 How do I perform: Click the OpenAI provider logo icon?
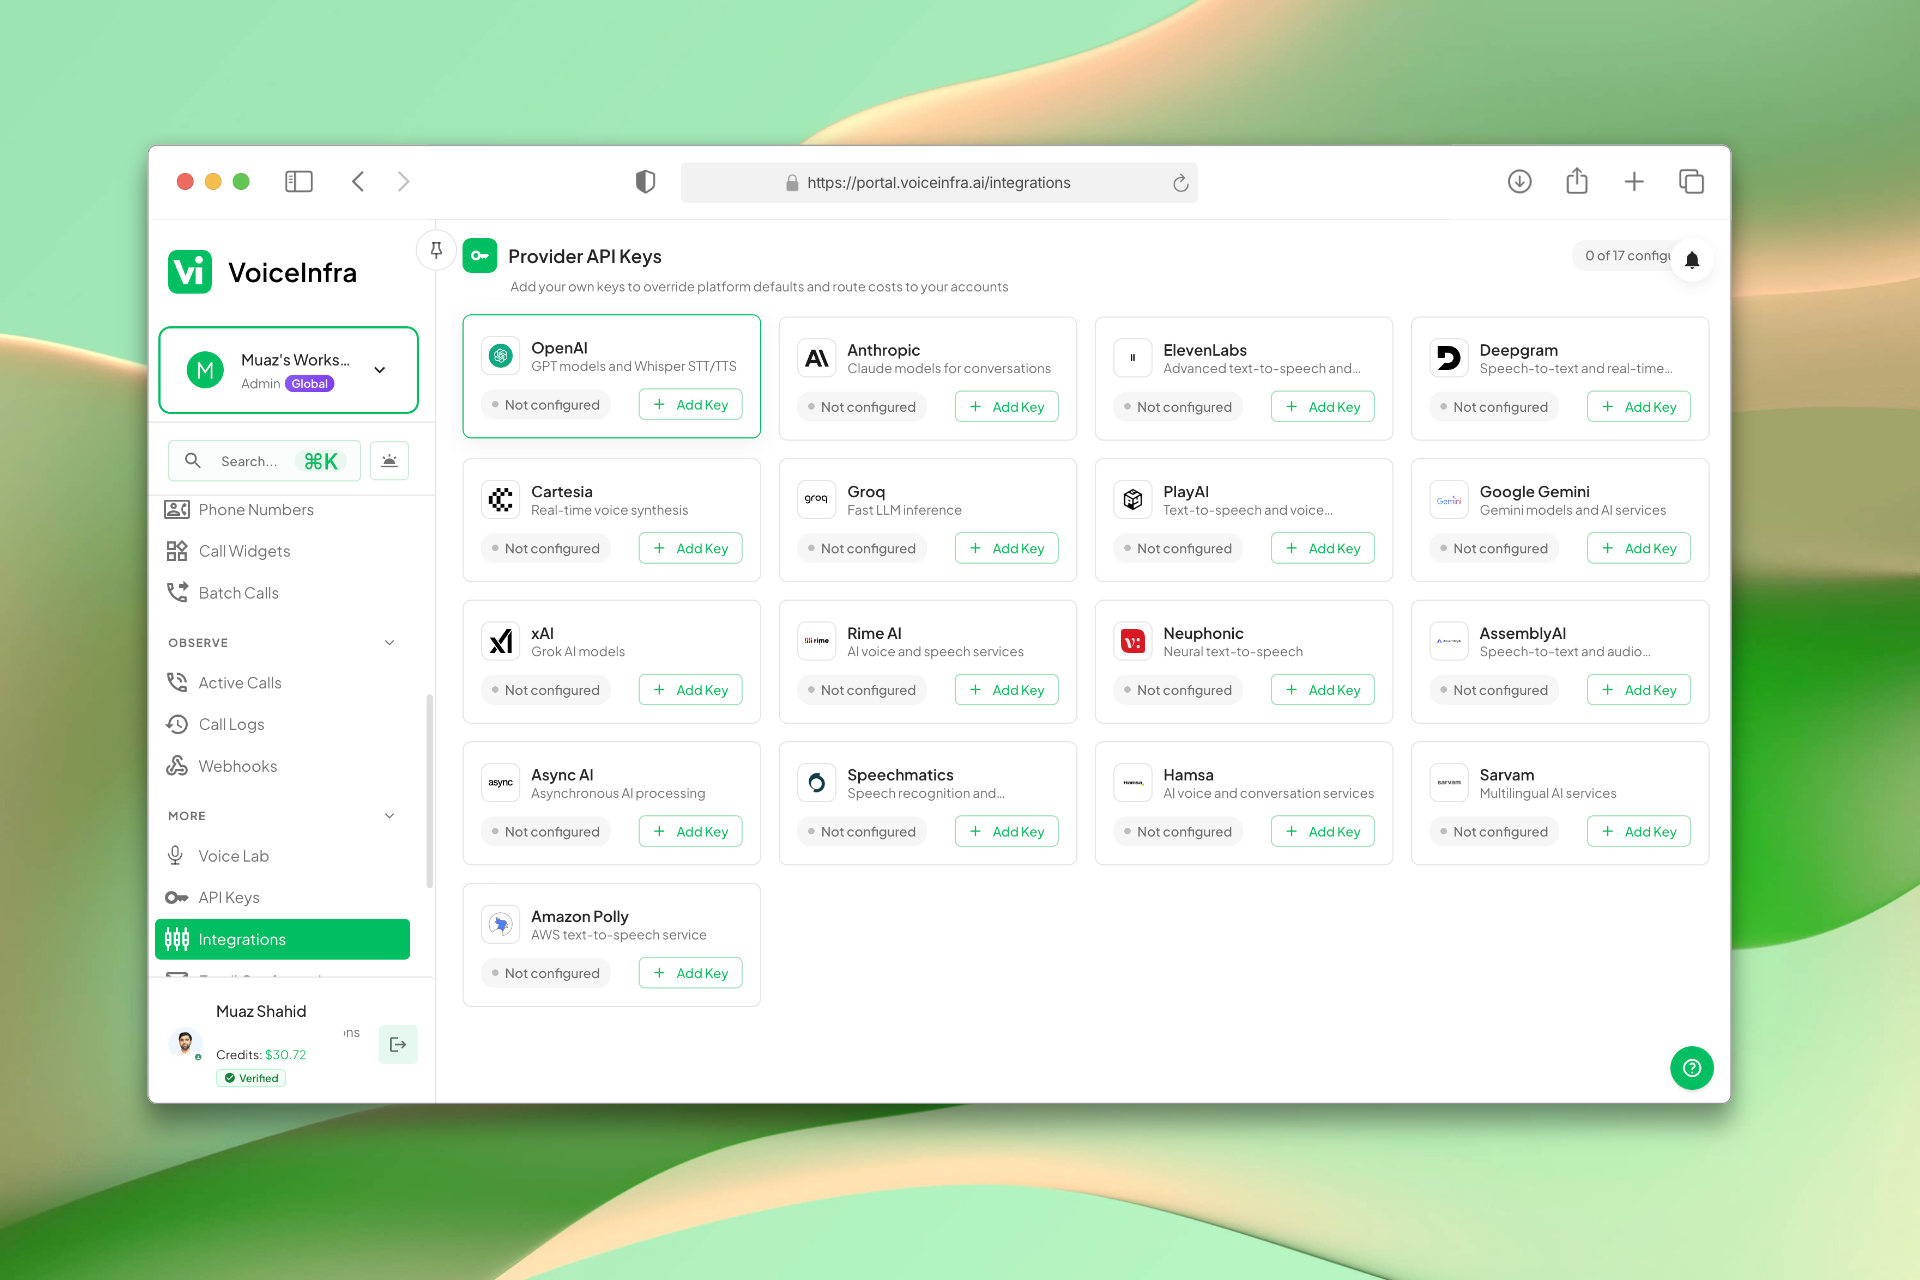click(501, 356)
